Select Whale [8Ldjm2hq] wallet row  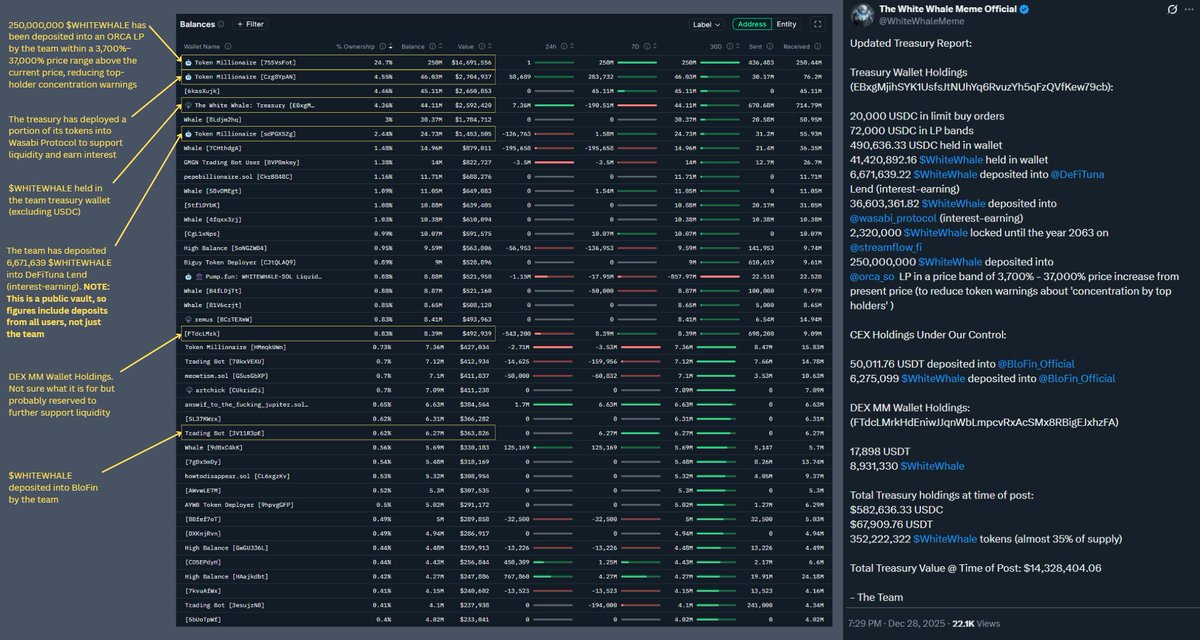502,119
